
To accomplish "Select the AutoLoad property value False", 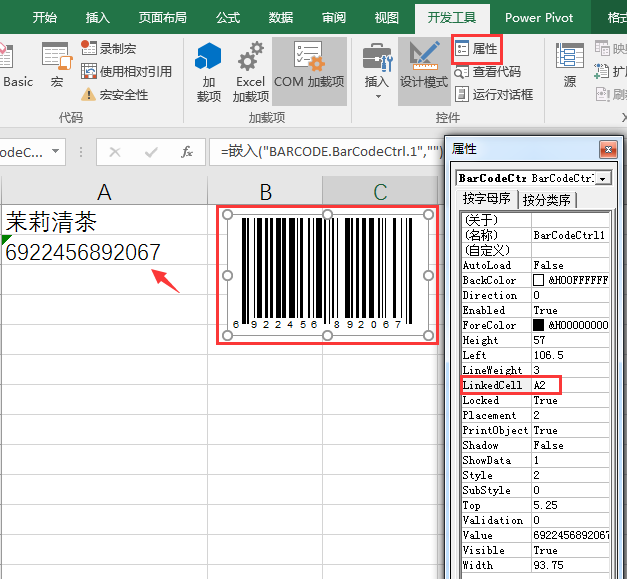I will pyautogui.click(x=570, y=265).
